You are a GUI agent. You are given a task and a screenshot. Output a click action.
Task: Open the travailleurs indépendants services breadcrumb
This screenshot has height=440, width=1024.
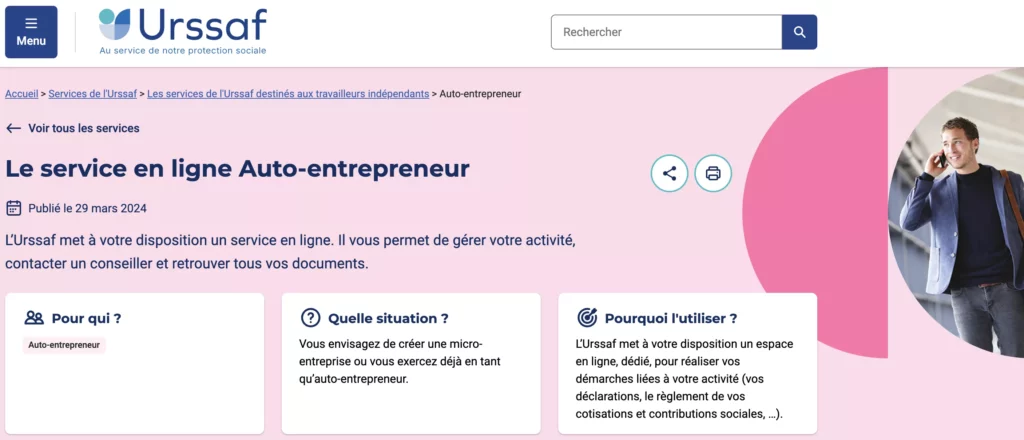point(288,94)
